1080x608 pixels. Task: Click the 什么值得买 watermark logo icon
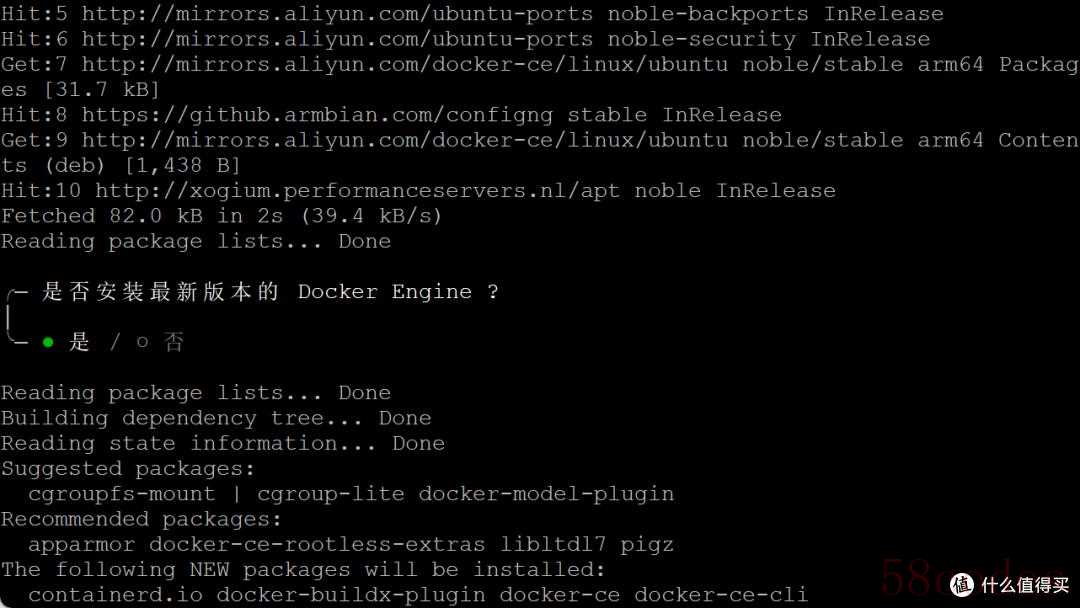(962, 585)
